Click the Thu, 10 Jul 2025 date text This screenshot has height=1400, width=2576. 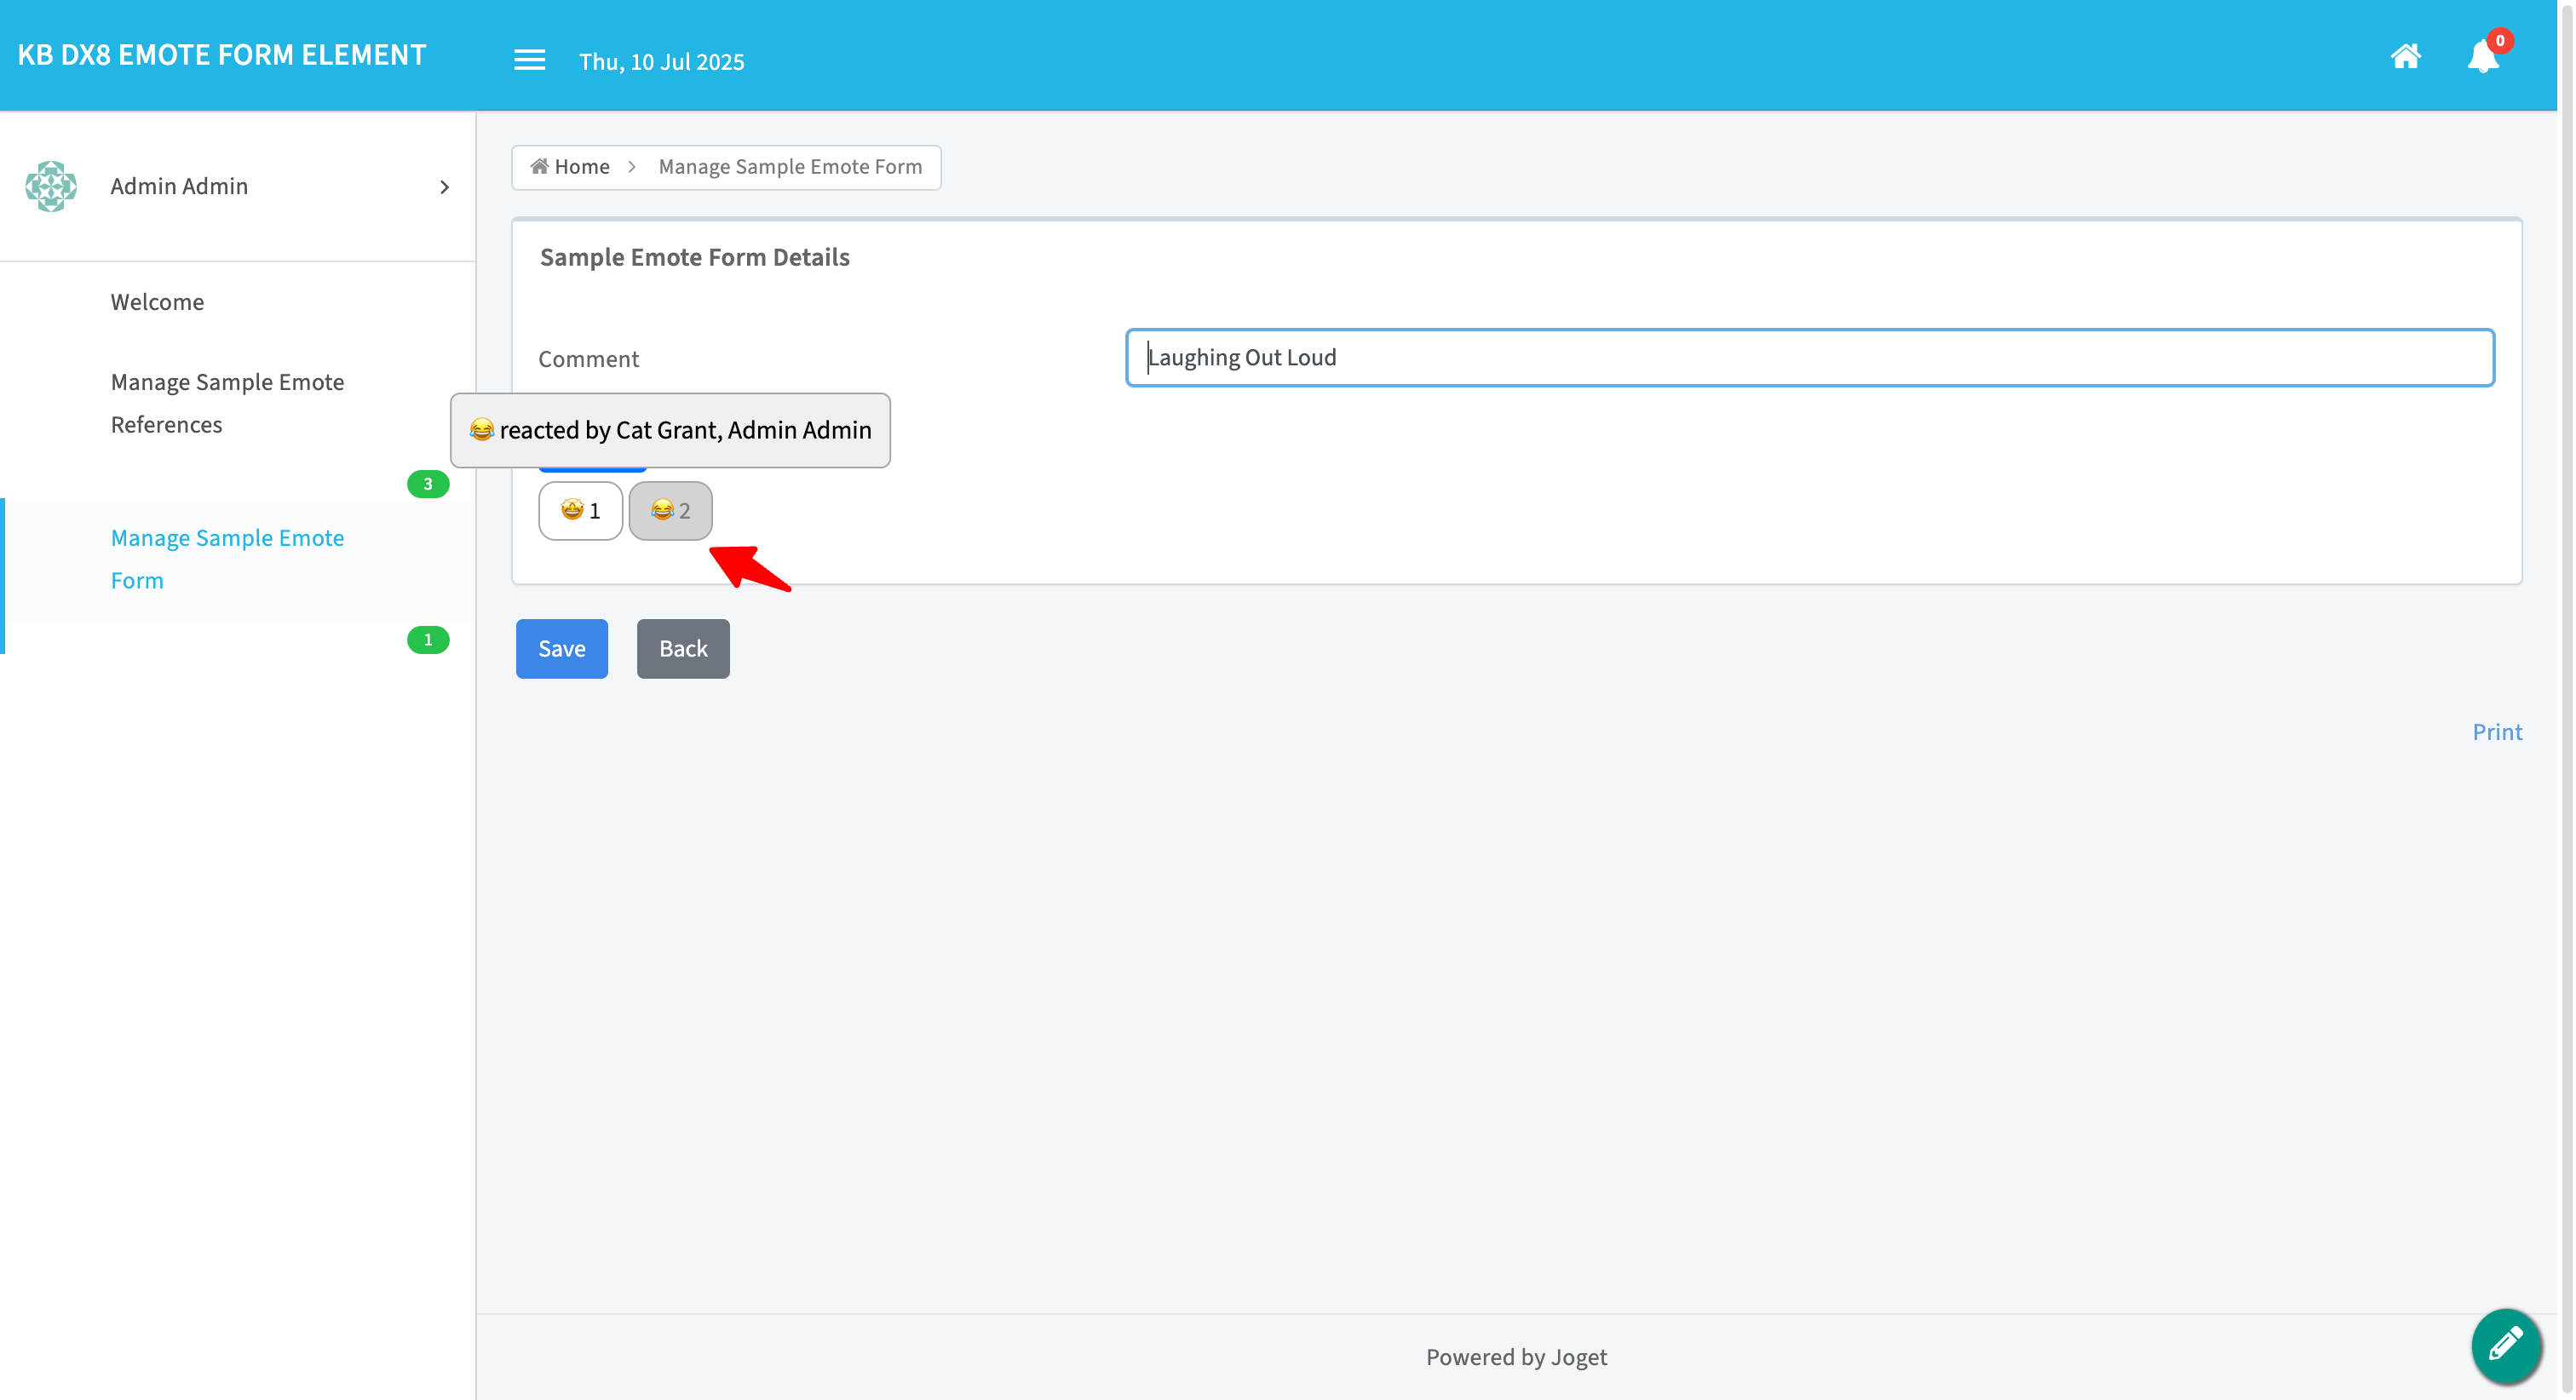coord(661,61)
